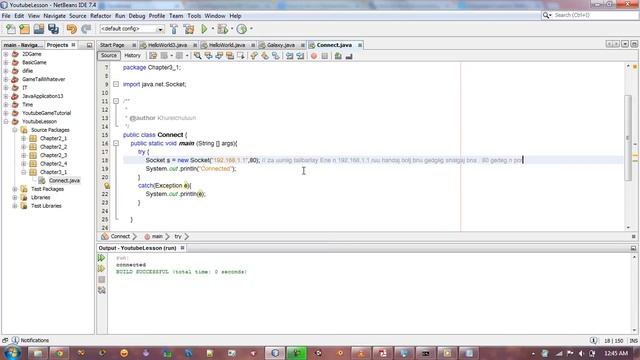Expand the Chapter2_1 package node
This screenshot has width=640, height=360.
[24, 138]
